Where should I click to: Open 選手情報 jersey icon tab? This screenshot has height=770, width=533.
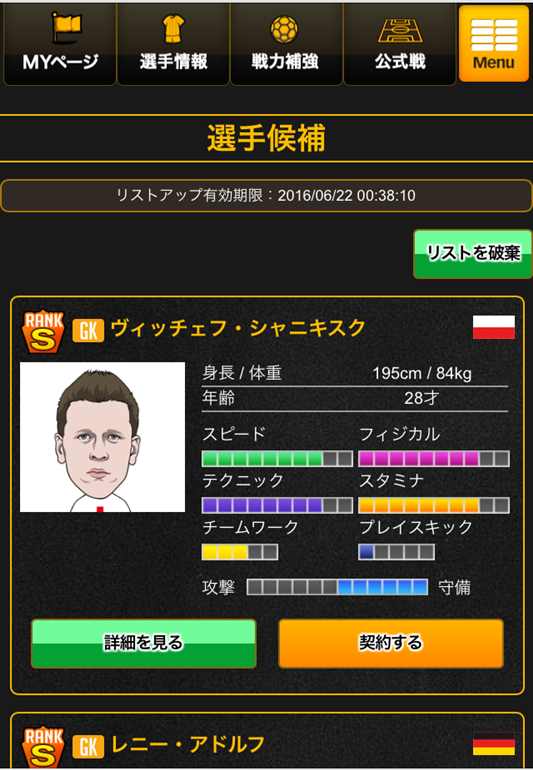click(x=173, y=44)
